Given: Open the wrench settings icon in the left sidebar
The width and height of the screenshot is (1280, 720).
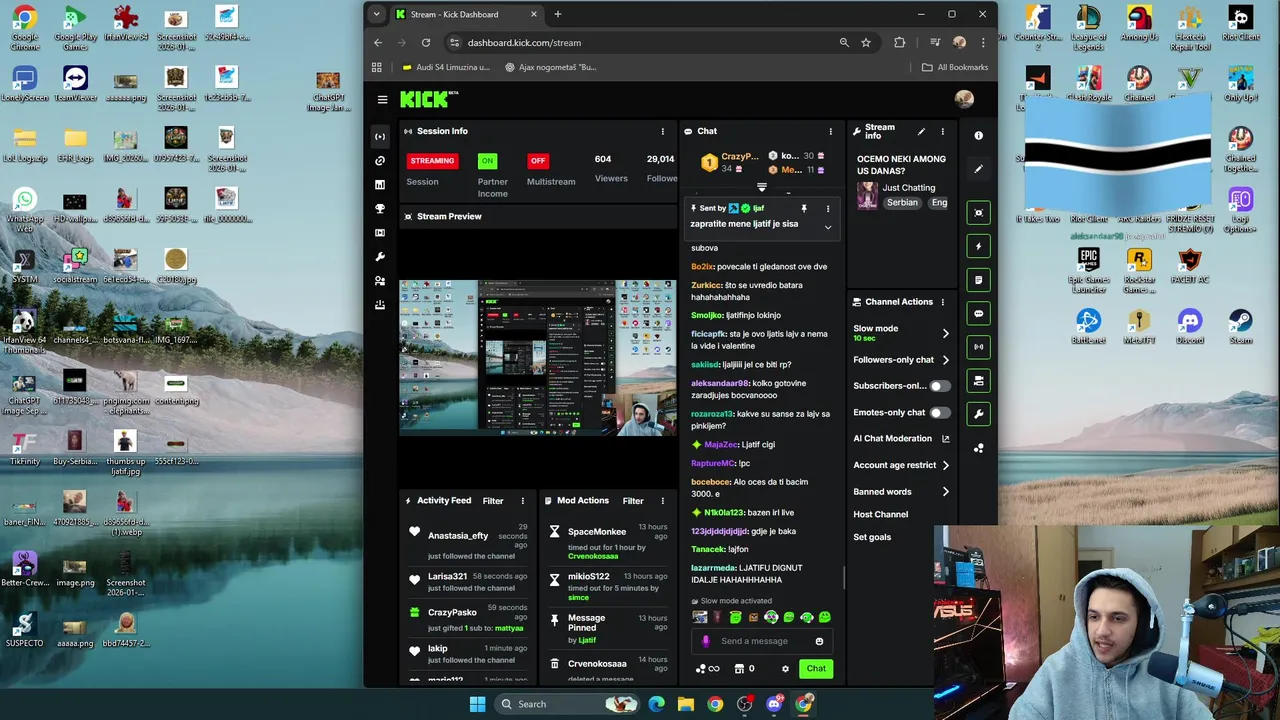Looking at the screenshot, I should click(x=380, y=257).
